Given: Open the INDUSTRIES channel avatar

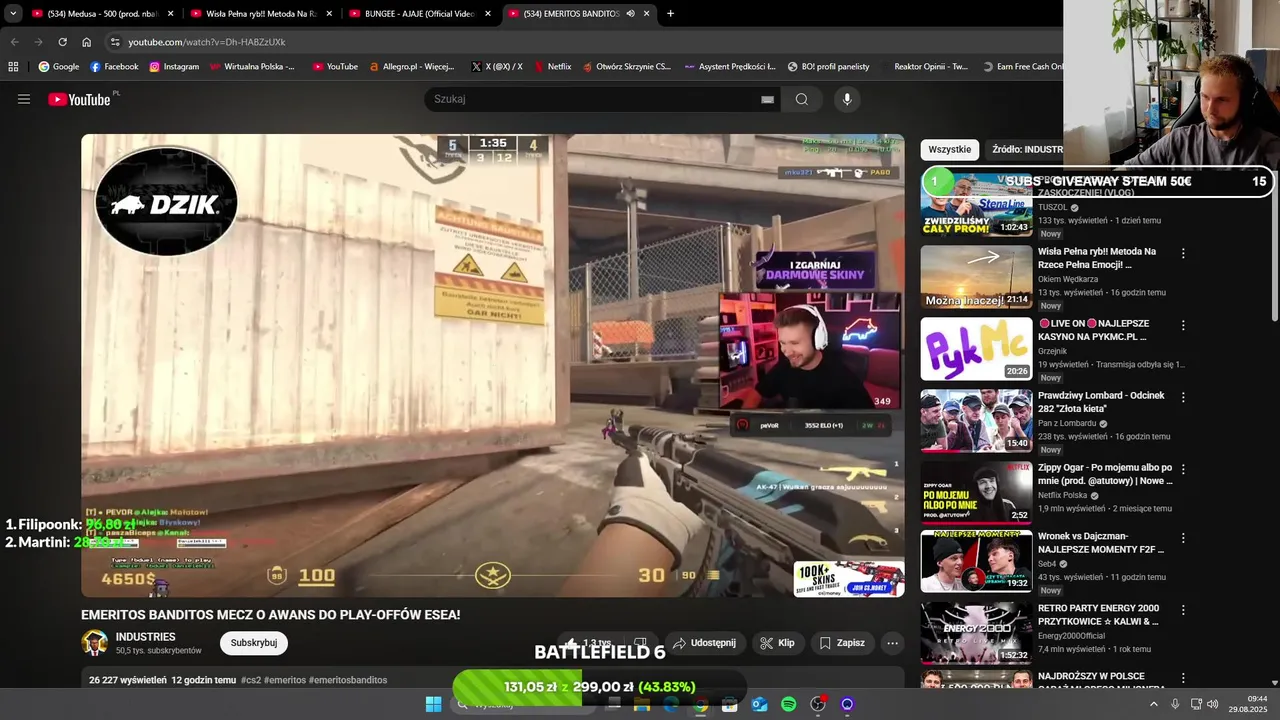Looking at the screenshot, I should (x=95, y=643).
